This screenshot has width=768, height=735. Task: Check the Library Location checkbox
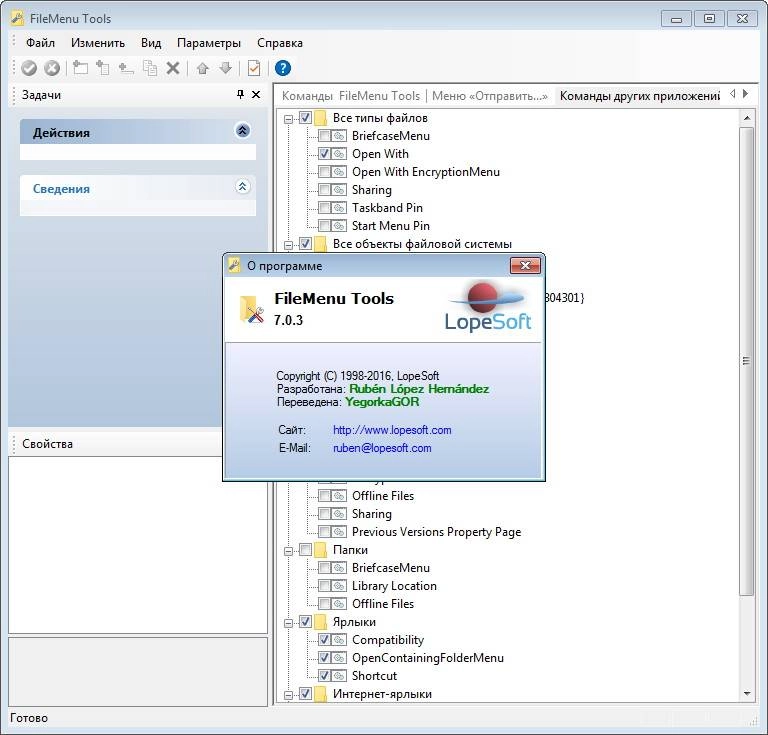point(324,586)
